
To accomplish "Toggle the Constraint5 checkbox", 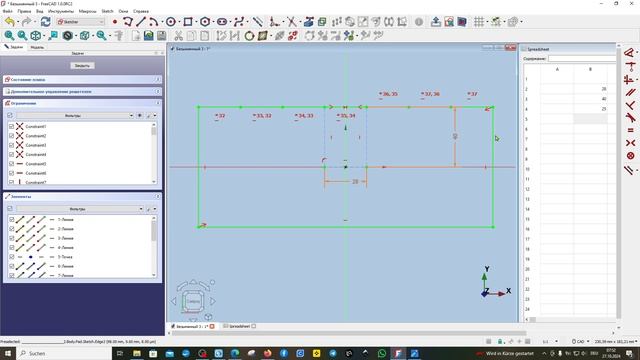I will (11, 164).
